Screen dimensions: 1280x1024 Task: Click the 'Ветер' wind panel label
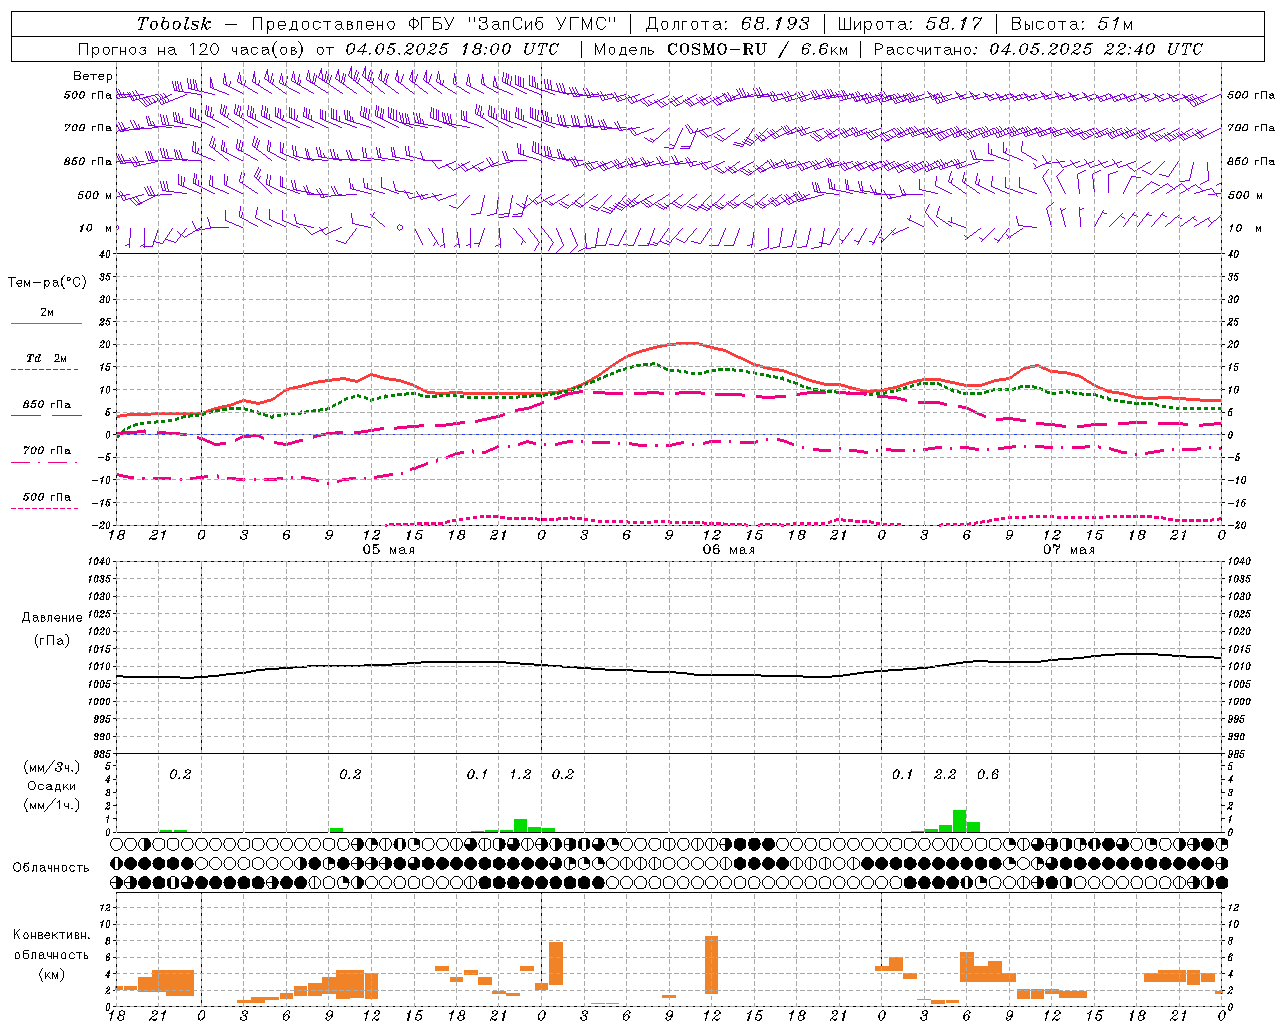pos(93,76)
